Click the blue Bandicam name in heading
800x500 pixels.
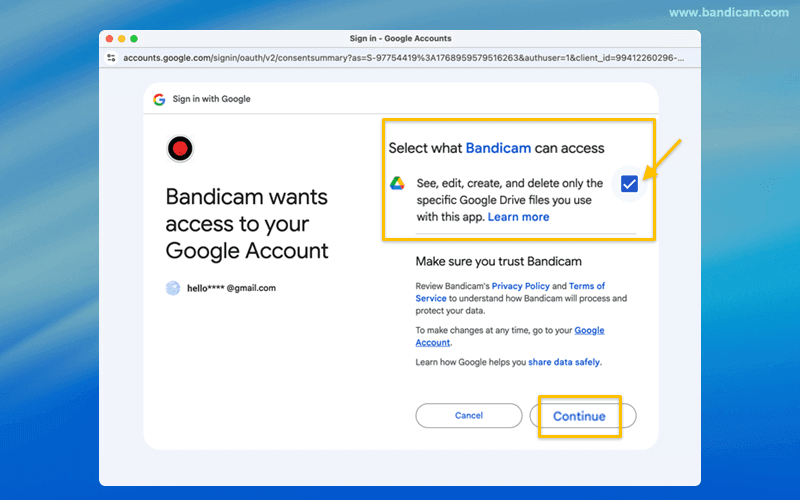(x=498, y=148)
